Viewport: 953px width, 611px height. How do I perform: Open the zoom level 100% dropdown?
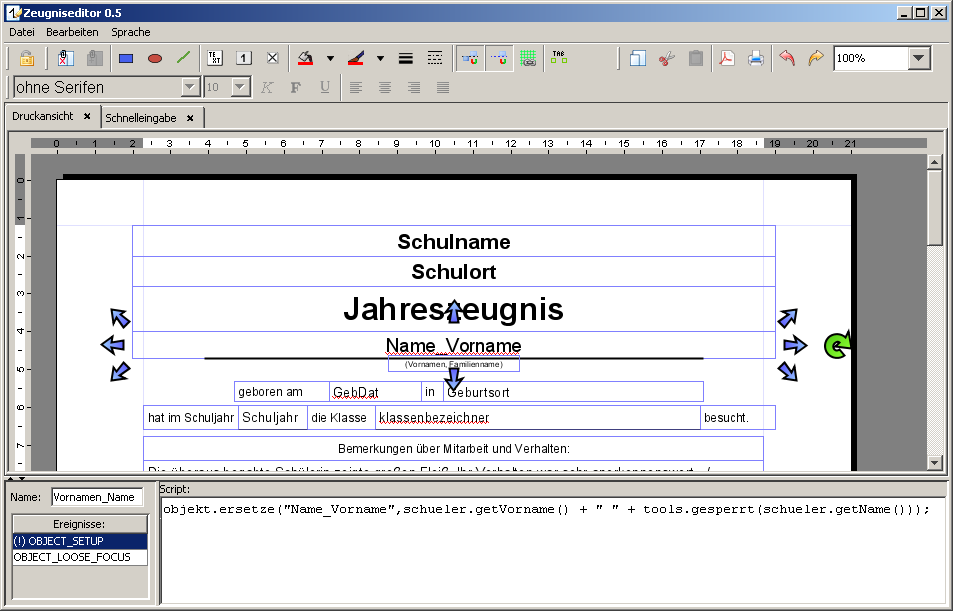tap(919, 58)
